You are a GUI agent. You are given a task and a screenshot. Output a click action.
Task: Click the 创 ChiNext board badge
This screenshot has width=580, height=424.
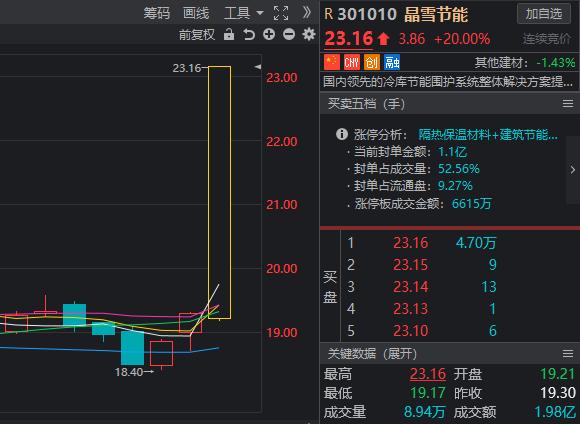pos(372,62)
